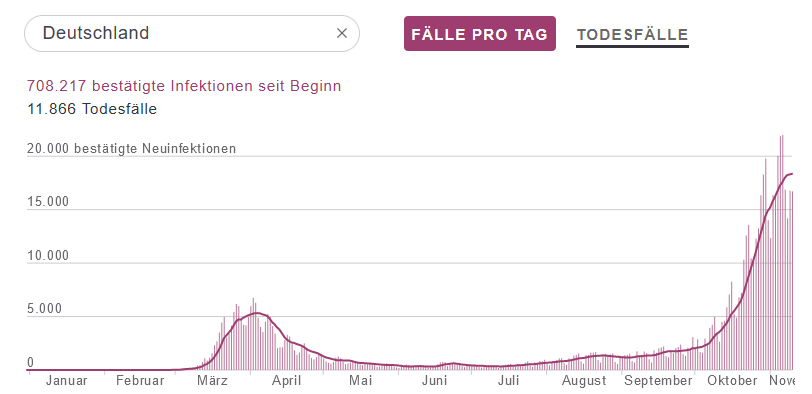Click into the Deutschland country search box
The height and width of the screenshot is (394, 812).
[192, 34]
